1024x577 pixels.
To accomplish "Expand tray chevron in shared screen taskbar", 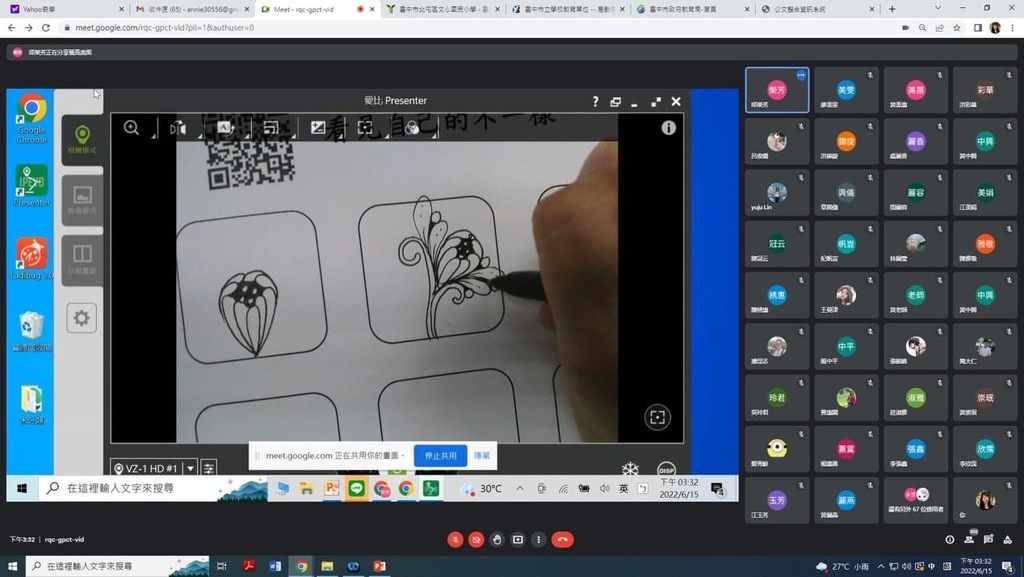I will (x=520, y=488).
